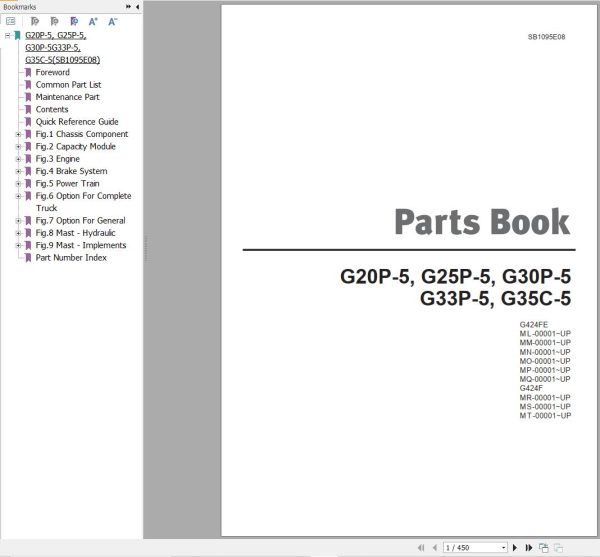Expand Fig.3 Engine bookmark
This screenshot has width=600, height=557.
18,159
